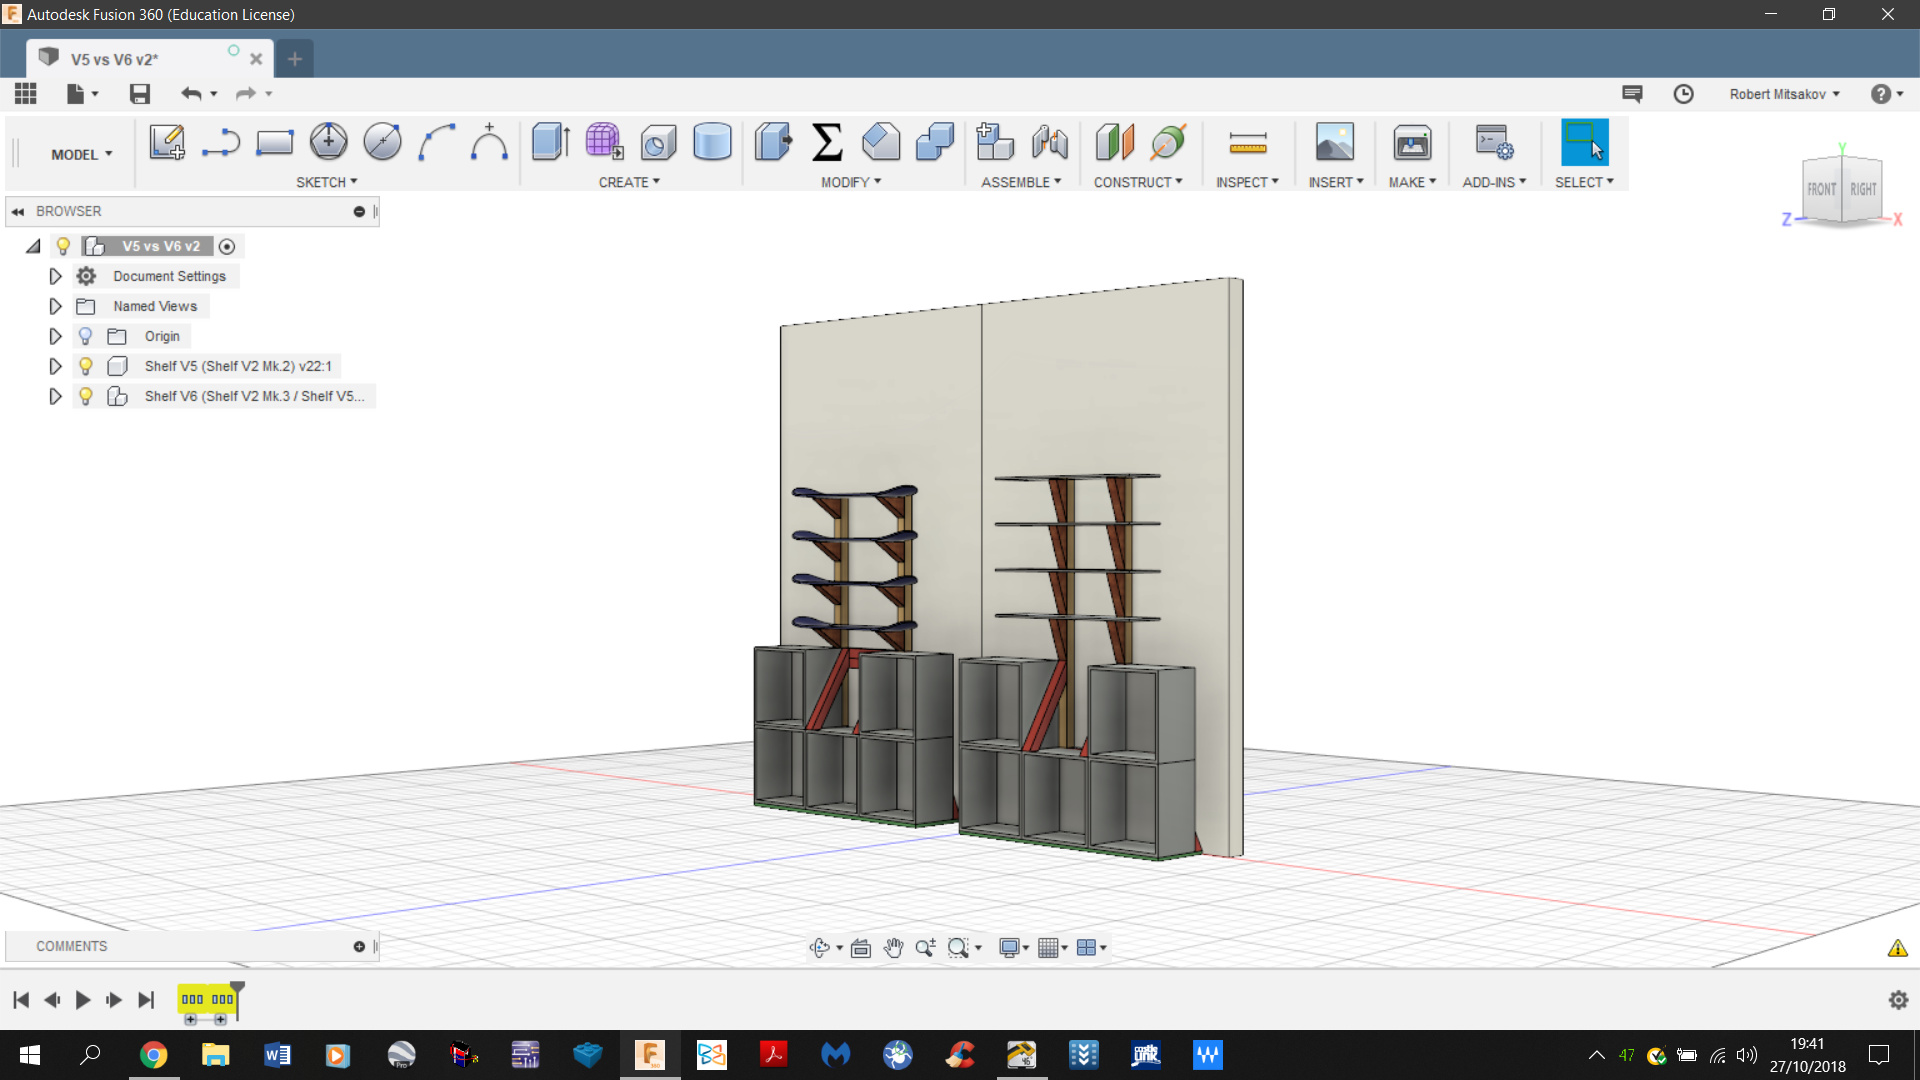Click the Offset Plane construct icon
The image size is (1920, 1080).
pos(1114,142)
